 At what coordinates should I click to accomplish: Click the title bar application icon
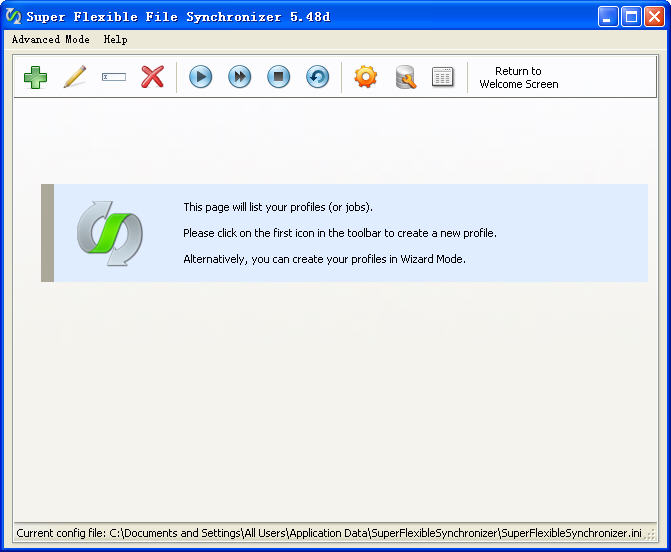click(x=13, y=17)
